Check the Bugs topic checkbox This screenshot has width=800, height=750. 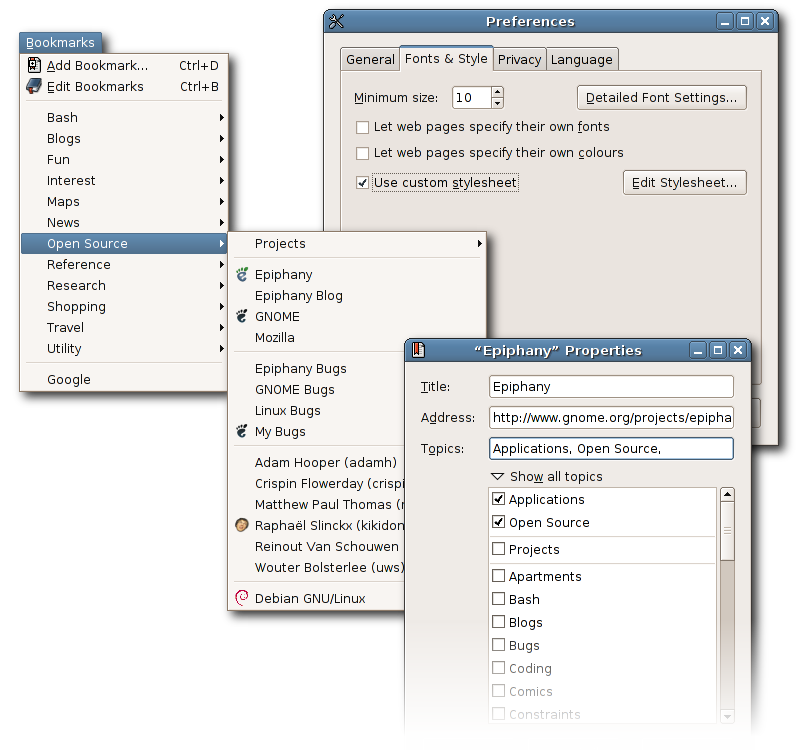(x=498, y=645)
